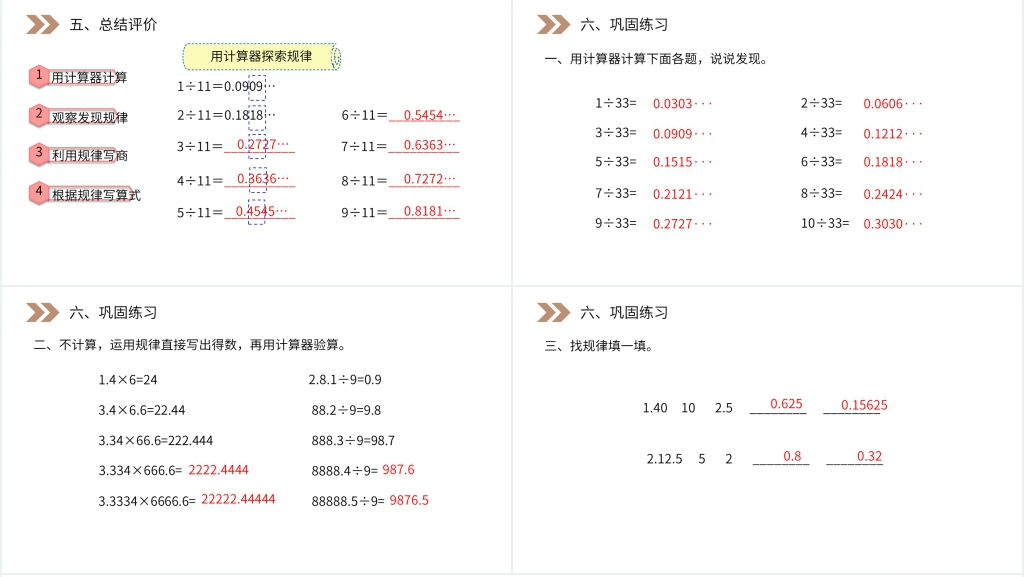Viewport: 1024px width, 577px height.
Task: Click the blank filled with 0.625
Action: tap(778, 405)
